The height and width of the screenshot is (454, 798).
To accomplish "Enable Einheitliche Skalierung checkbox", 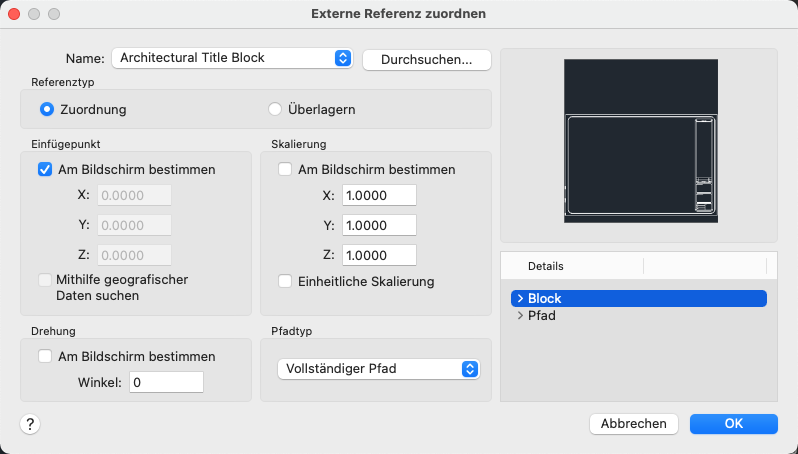I will [285, 281].
